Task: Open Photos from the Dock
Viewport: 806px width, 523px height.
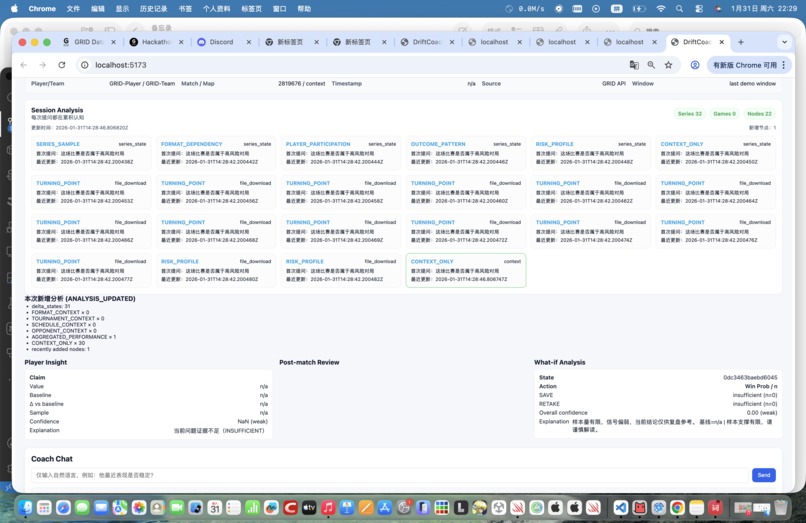Action: 139,508
